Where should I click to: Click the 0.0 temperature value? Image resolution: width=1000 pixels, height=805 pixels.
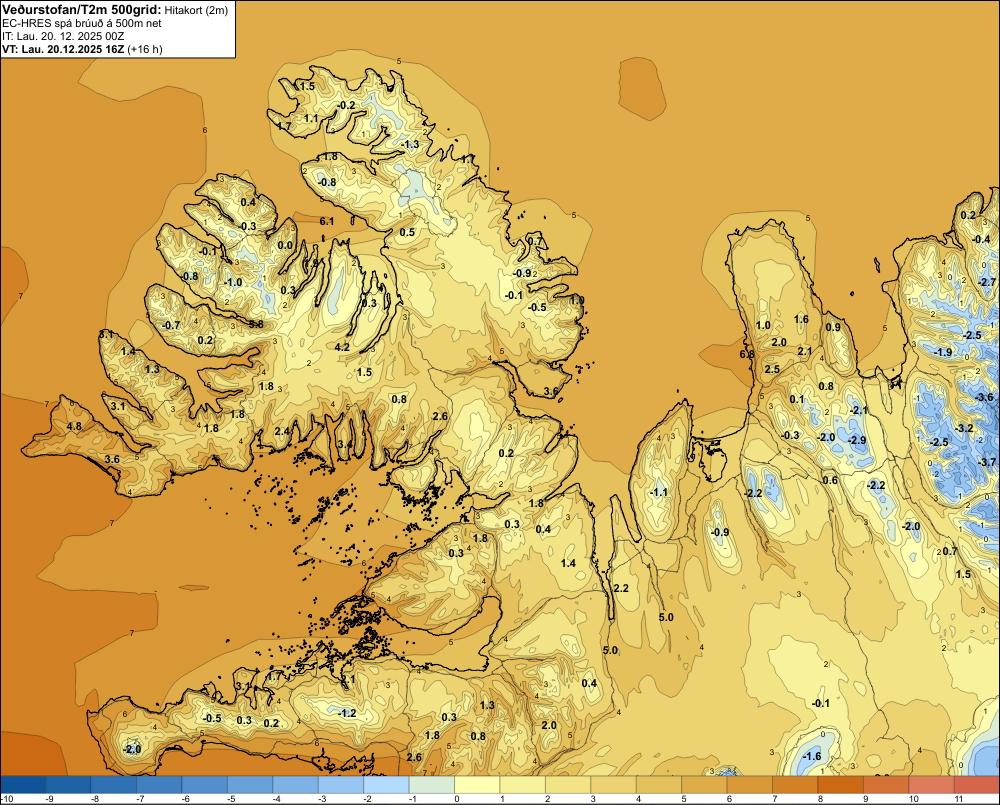286,246
